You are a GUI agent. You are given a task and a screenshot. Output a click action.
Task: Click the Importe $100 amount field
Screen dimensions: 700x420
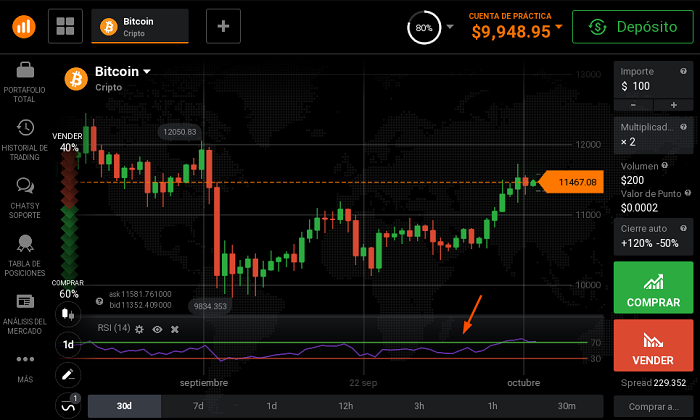pos(654,80)
